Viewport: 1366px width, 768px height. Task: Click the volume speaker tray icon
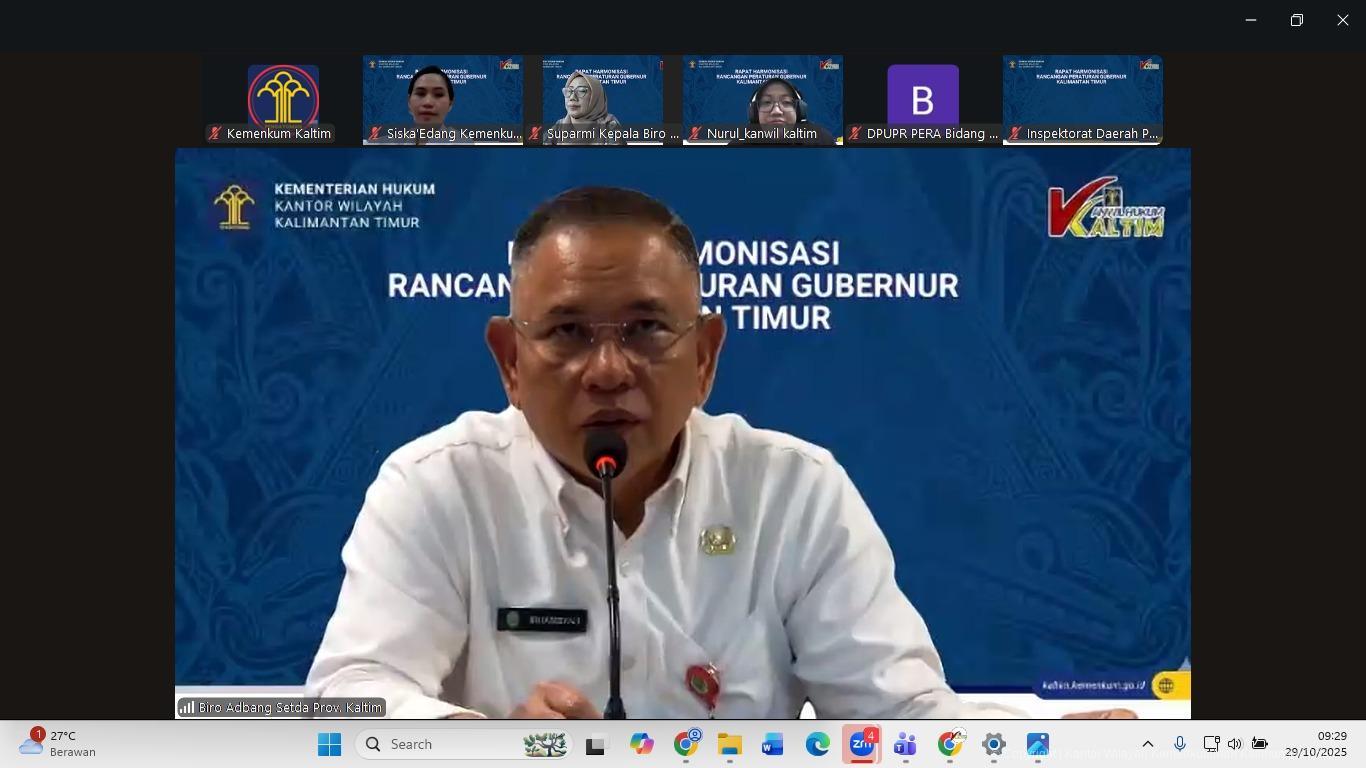click(x=1234, y=744)
